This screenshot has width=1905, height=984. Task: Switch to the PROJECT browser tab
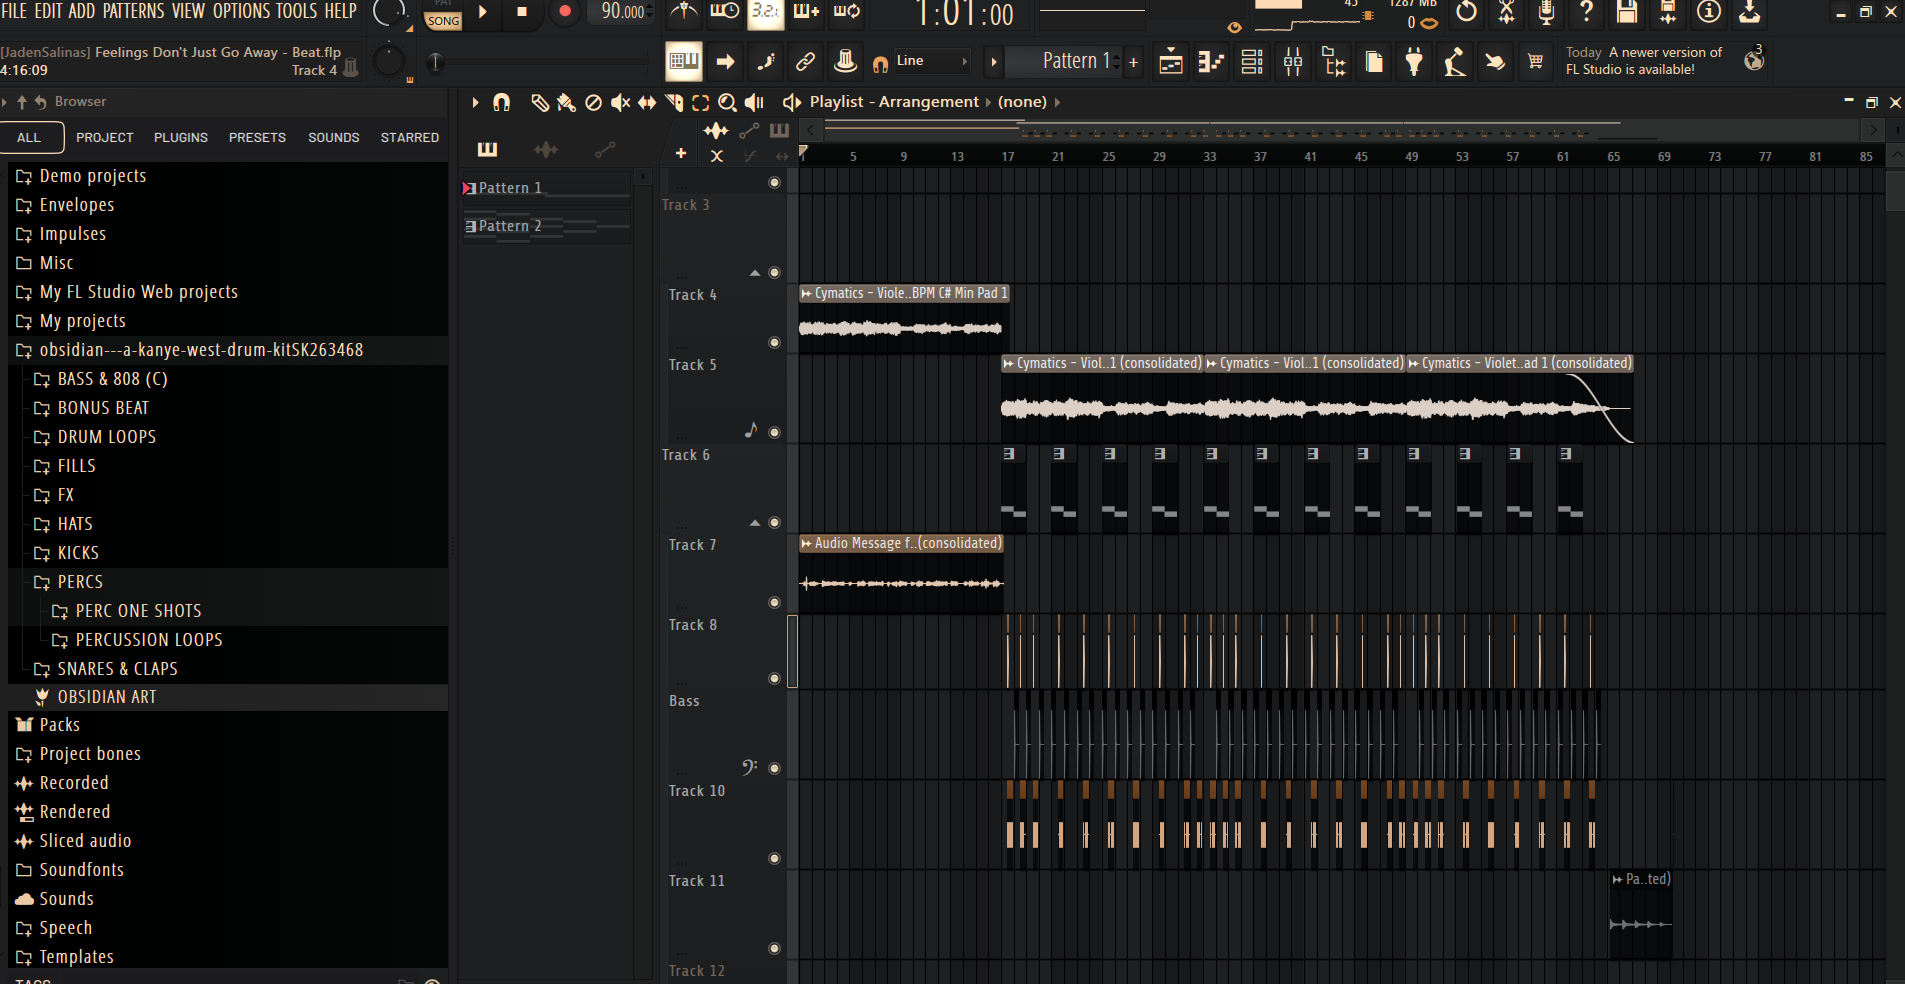[x=105, y=137]
